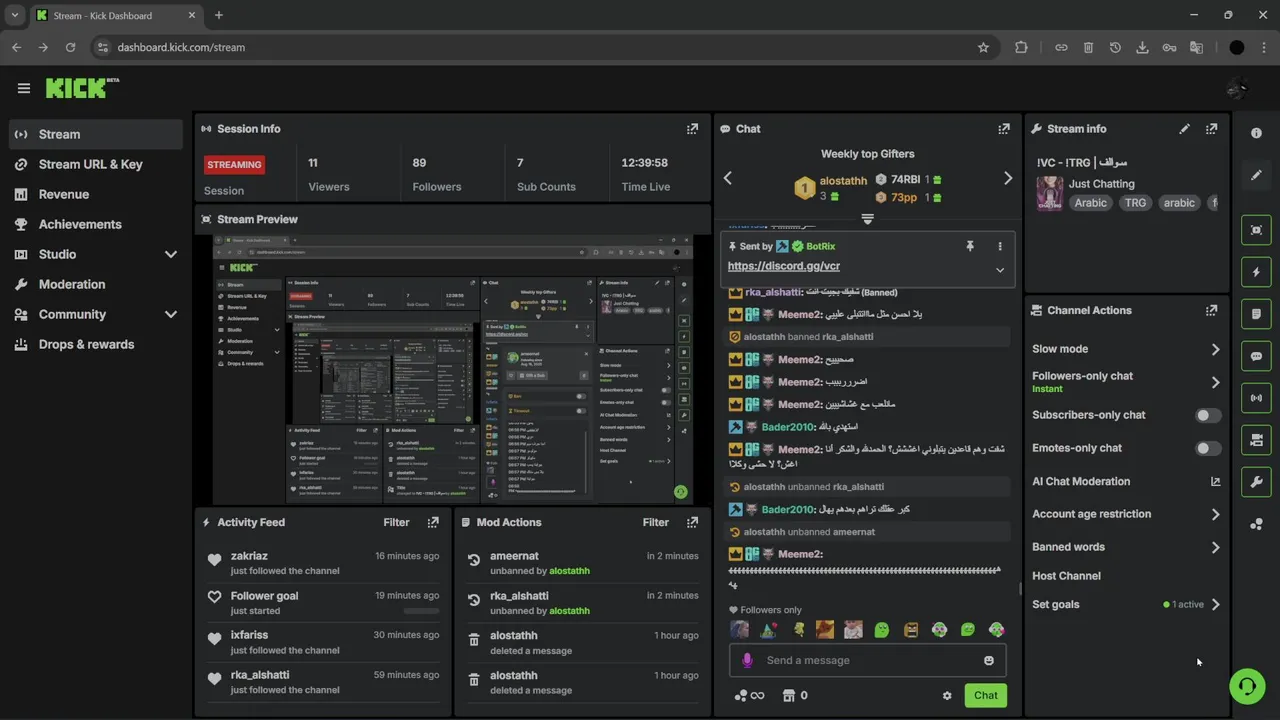Open Slow mode options chevron

[1215, 349]
